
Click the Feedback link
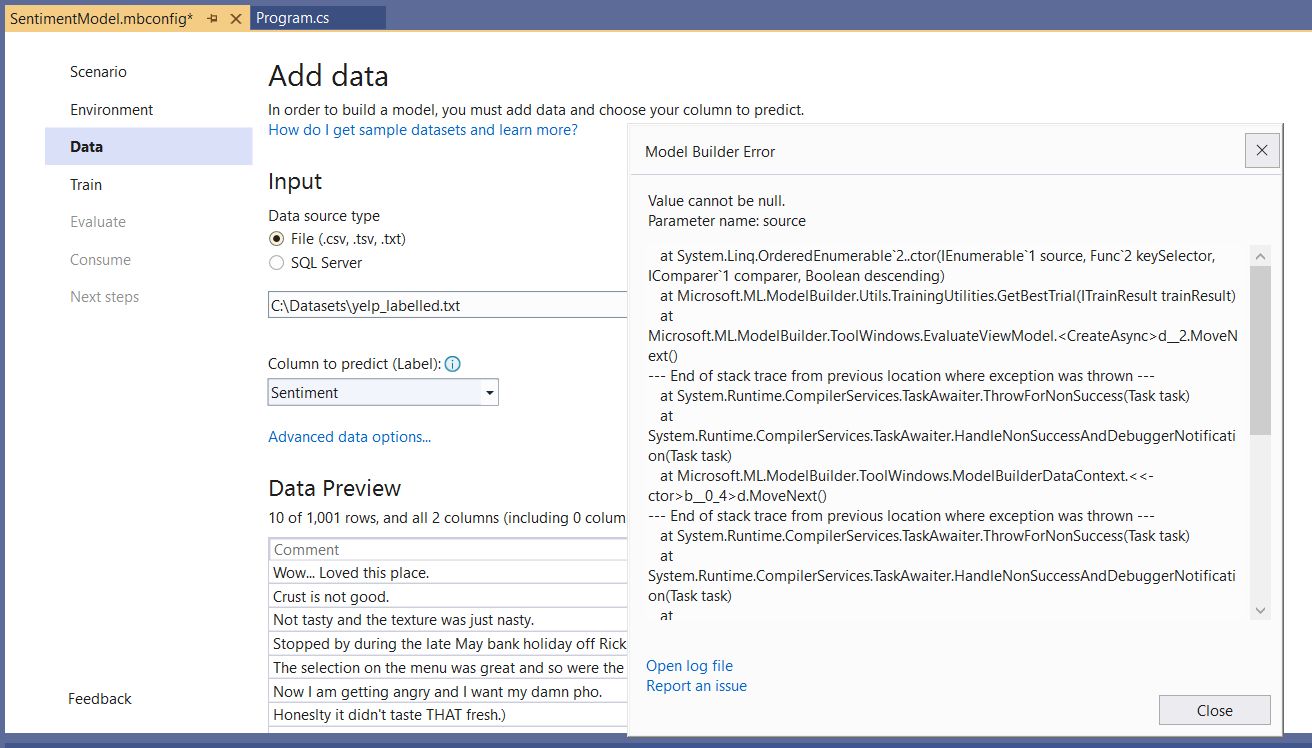pyautogui.click(x=100, y=699)
